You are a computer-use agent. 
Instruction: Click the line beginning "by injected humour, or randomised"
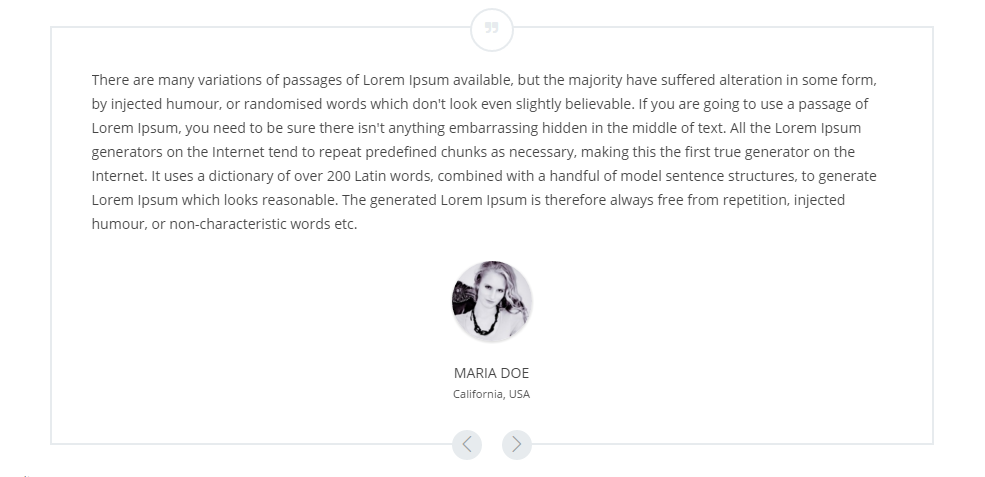480,104
